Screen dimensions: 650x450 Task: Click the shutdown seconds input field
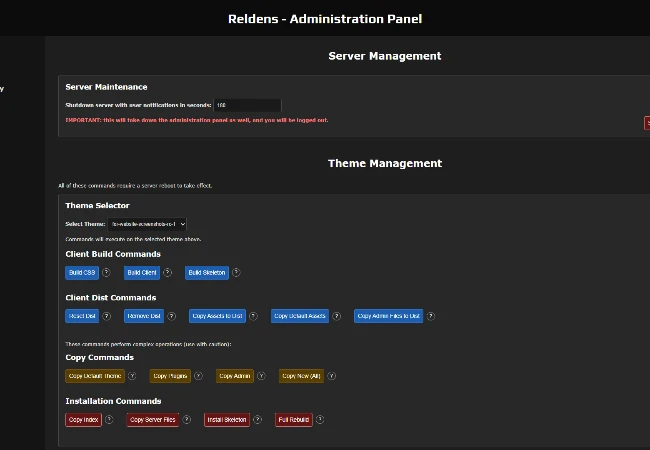pos(247,105)
